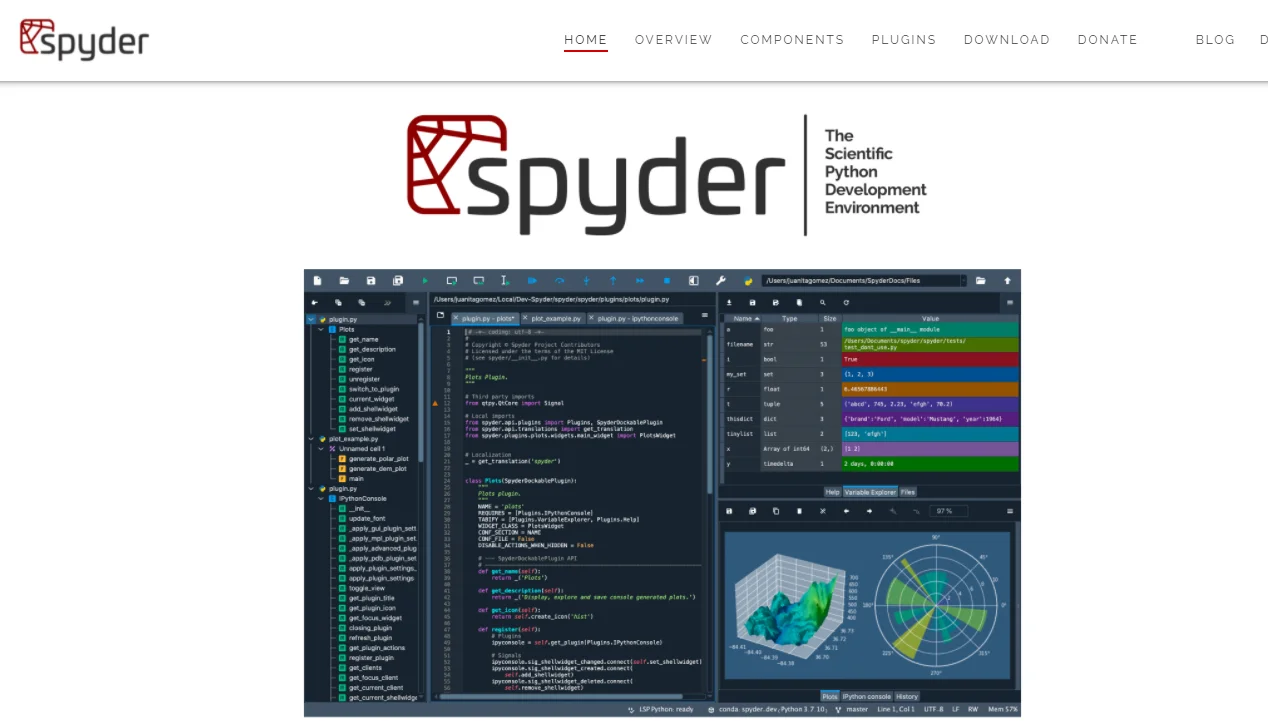Open the Files pane tab

click(907, 492)
